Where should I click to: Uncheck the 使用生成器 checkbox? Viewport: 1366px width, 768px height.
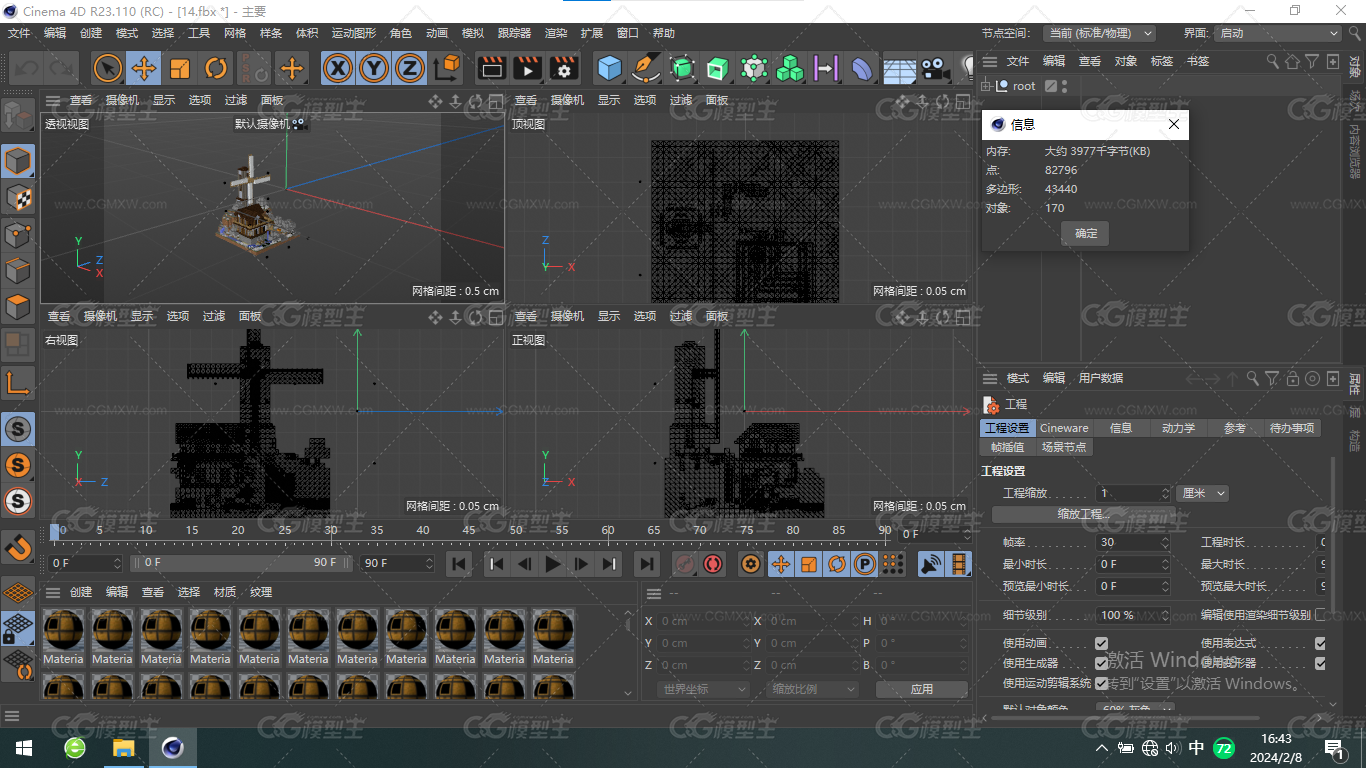(1101, 663)
